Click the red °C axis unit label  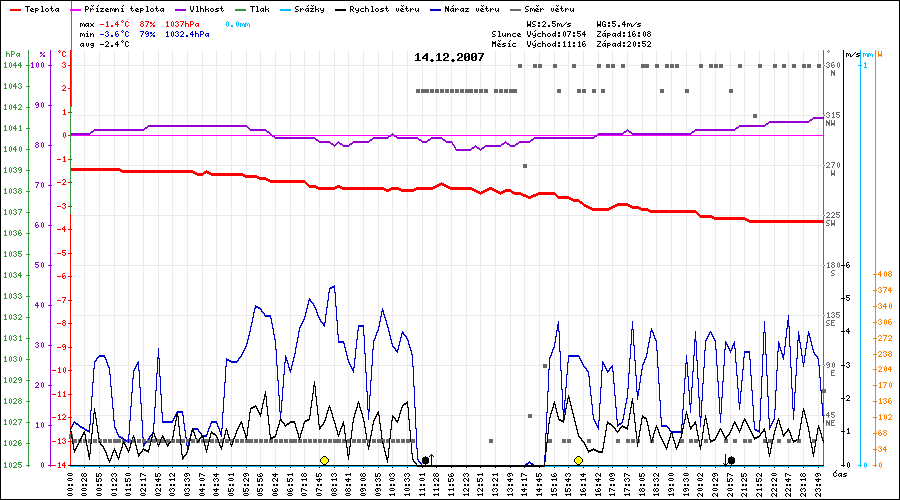pos(62,55)
